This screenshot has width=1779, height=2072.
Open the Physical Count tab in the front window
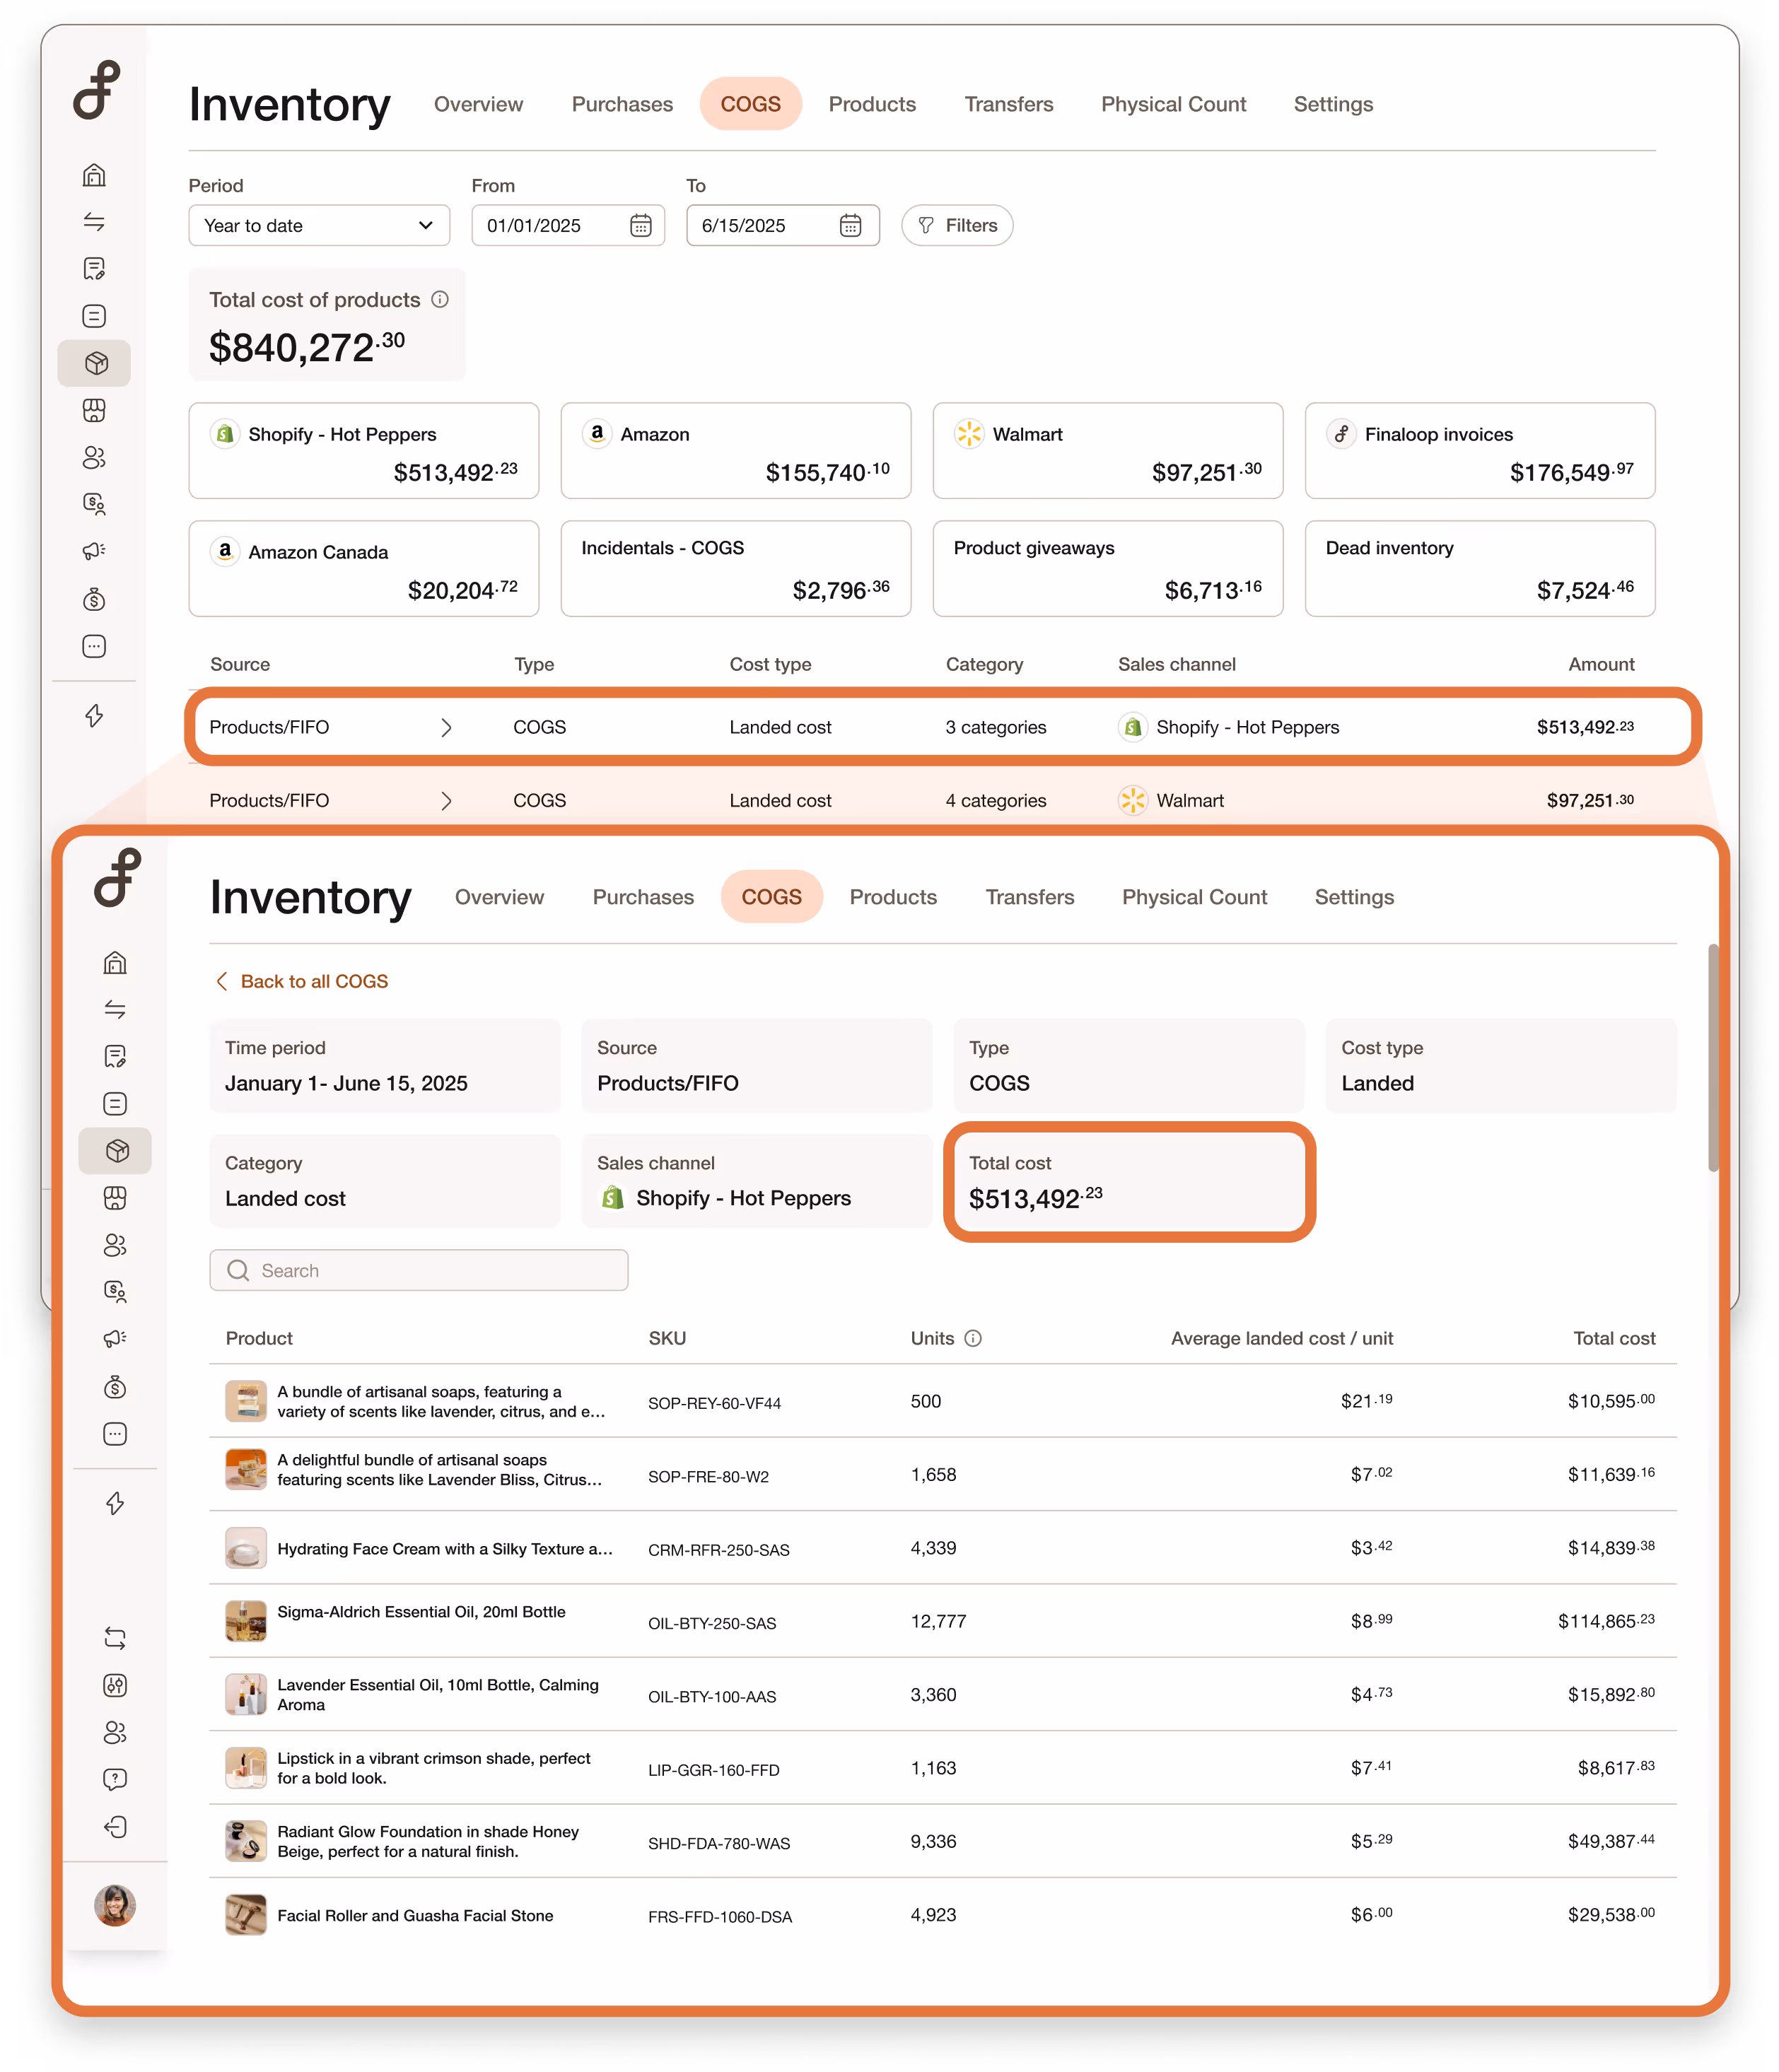click(x=1195, y=897)
